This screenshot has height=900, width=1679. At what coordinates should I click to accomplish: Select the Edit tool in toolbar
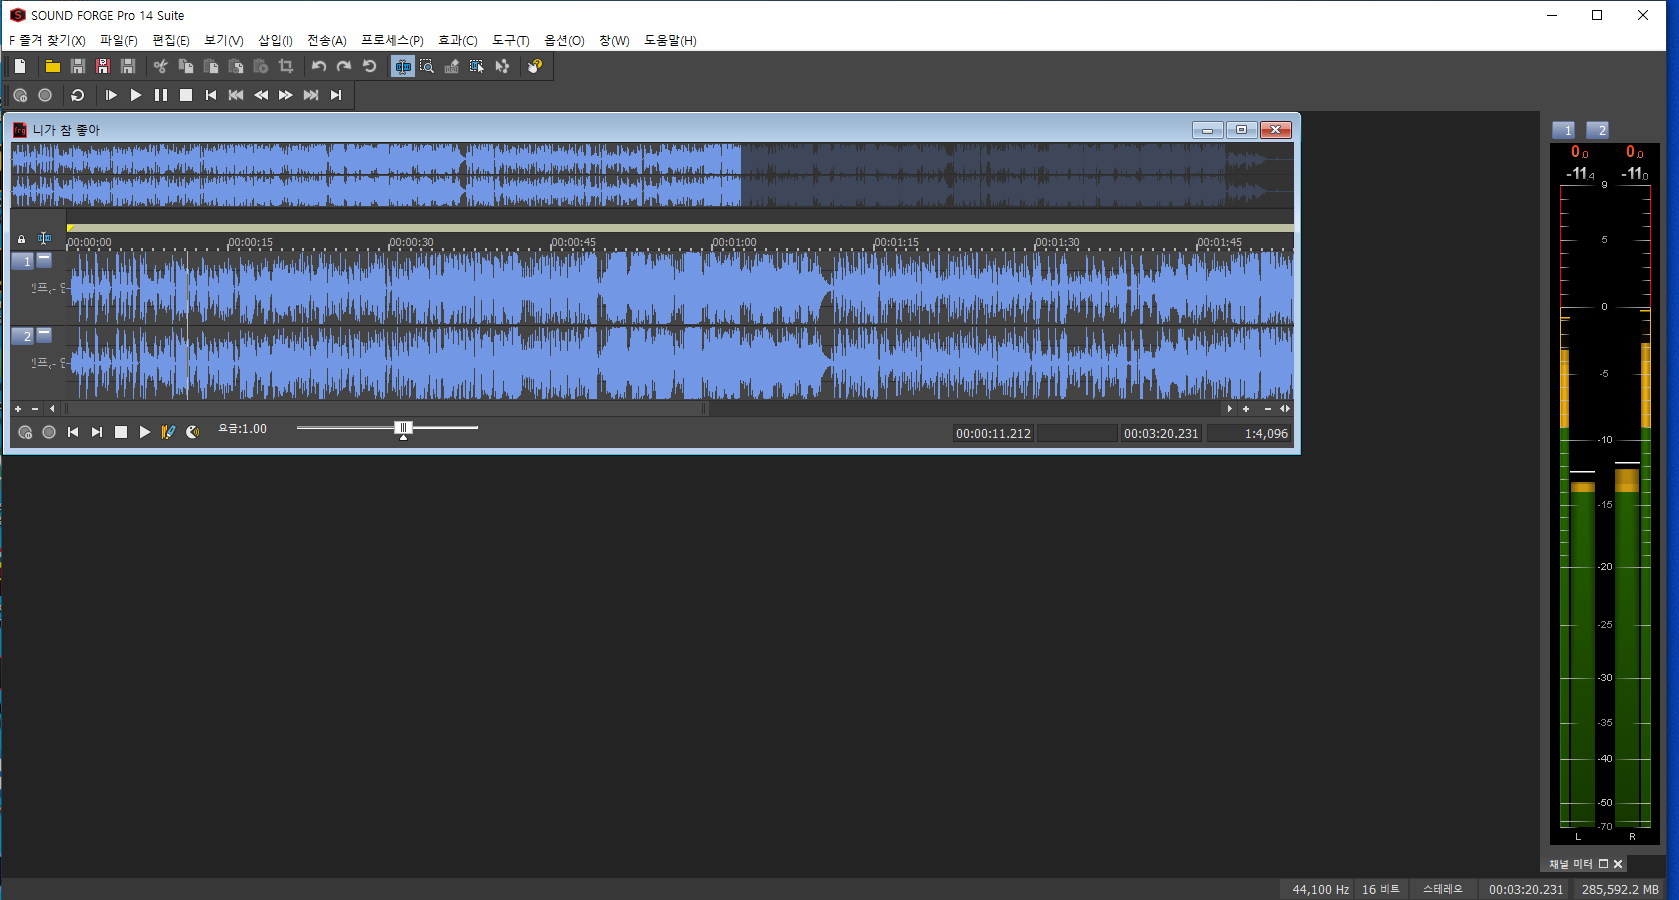[403, 66]
